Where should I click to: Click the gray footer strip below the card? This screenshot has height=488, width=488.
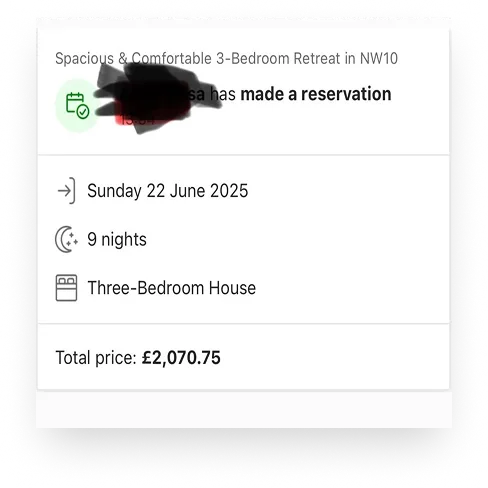(244, 409)
